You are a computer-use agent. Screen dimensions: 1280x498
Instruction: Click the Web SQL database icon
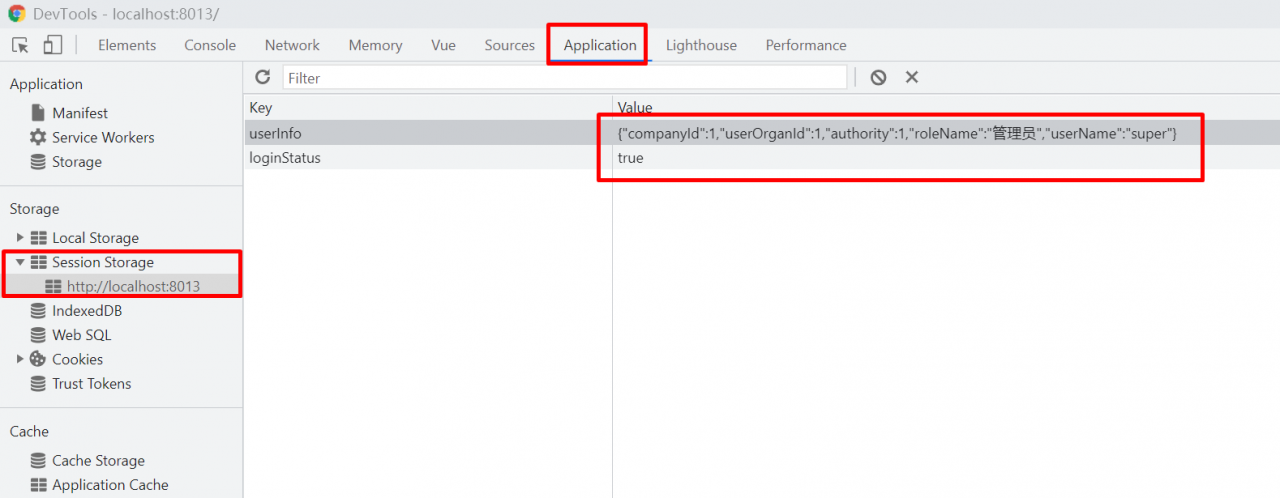pyautogui.click(x=38, y=335)
